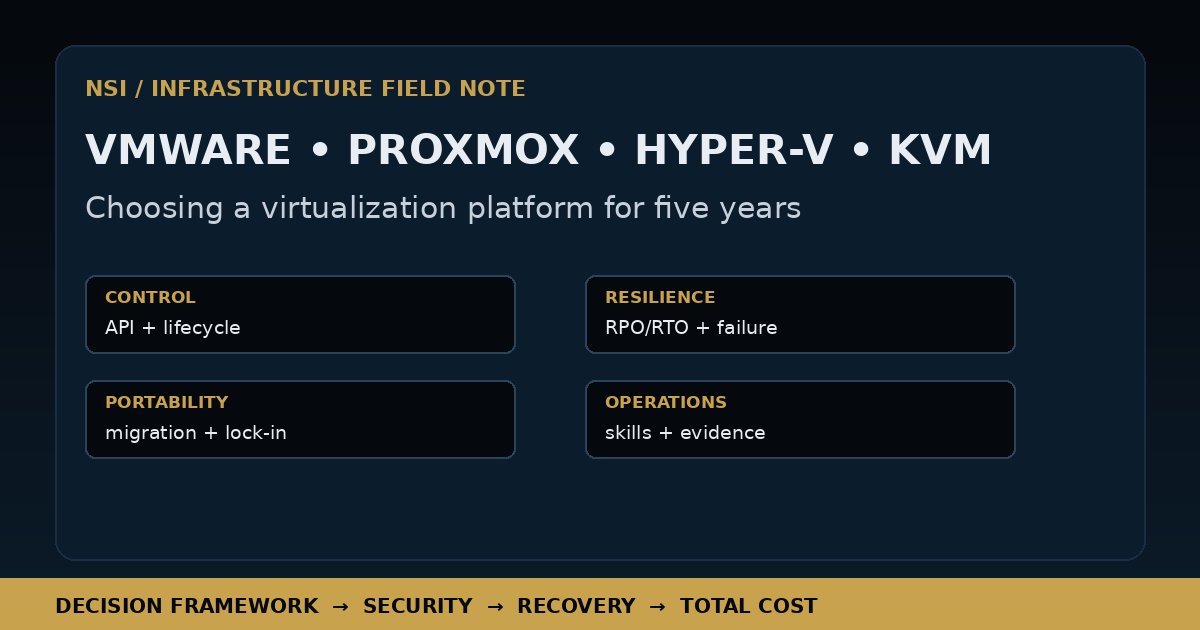Open the PORTABILITY card

click(x=300, y=419)
